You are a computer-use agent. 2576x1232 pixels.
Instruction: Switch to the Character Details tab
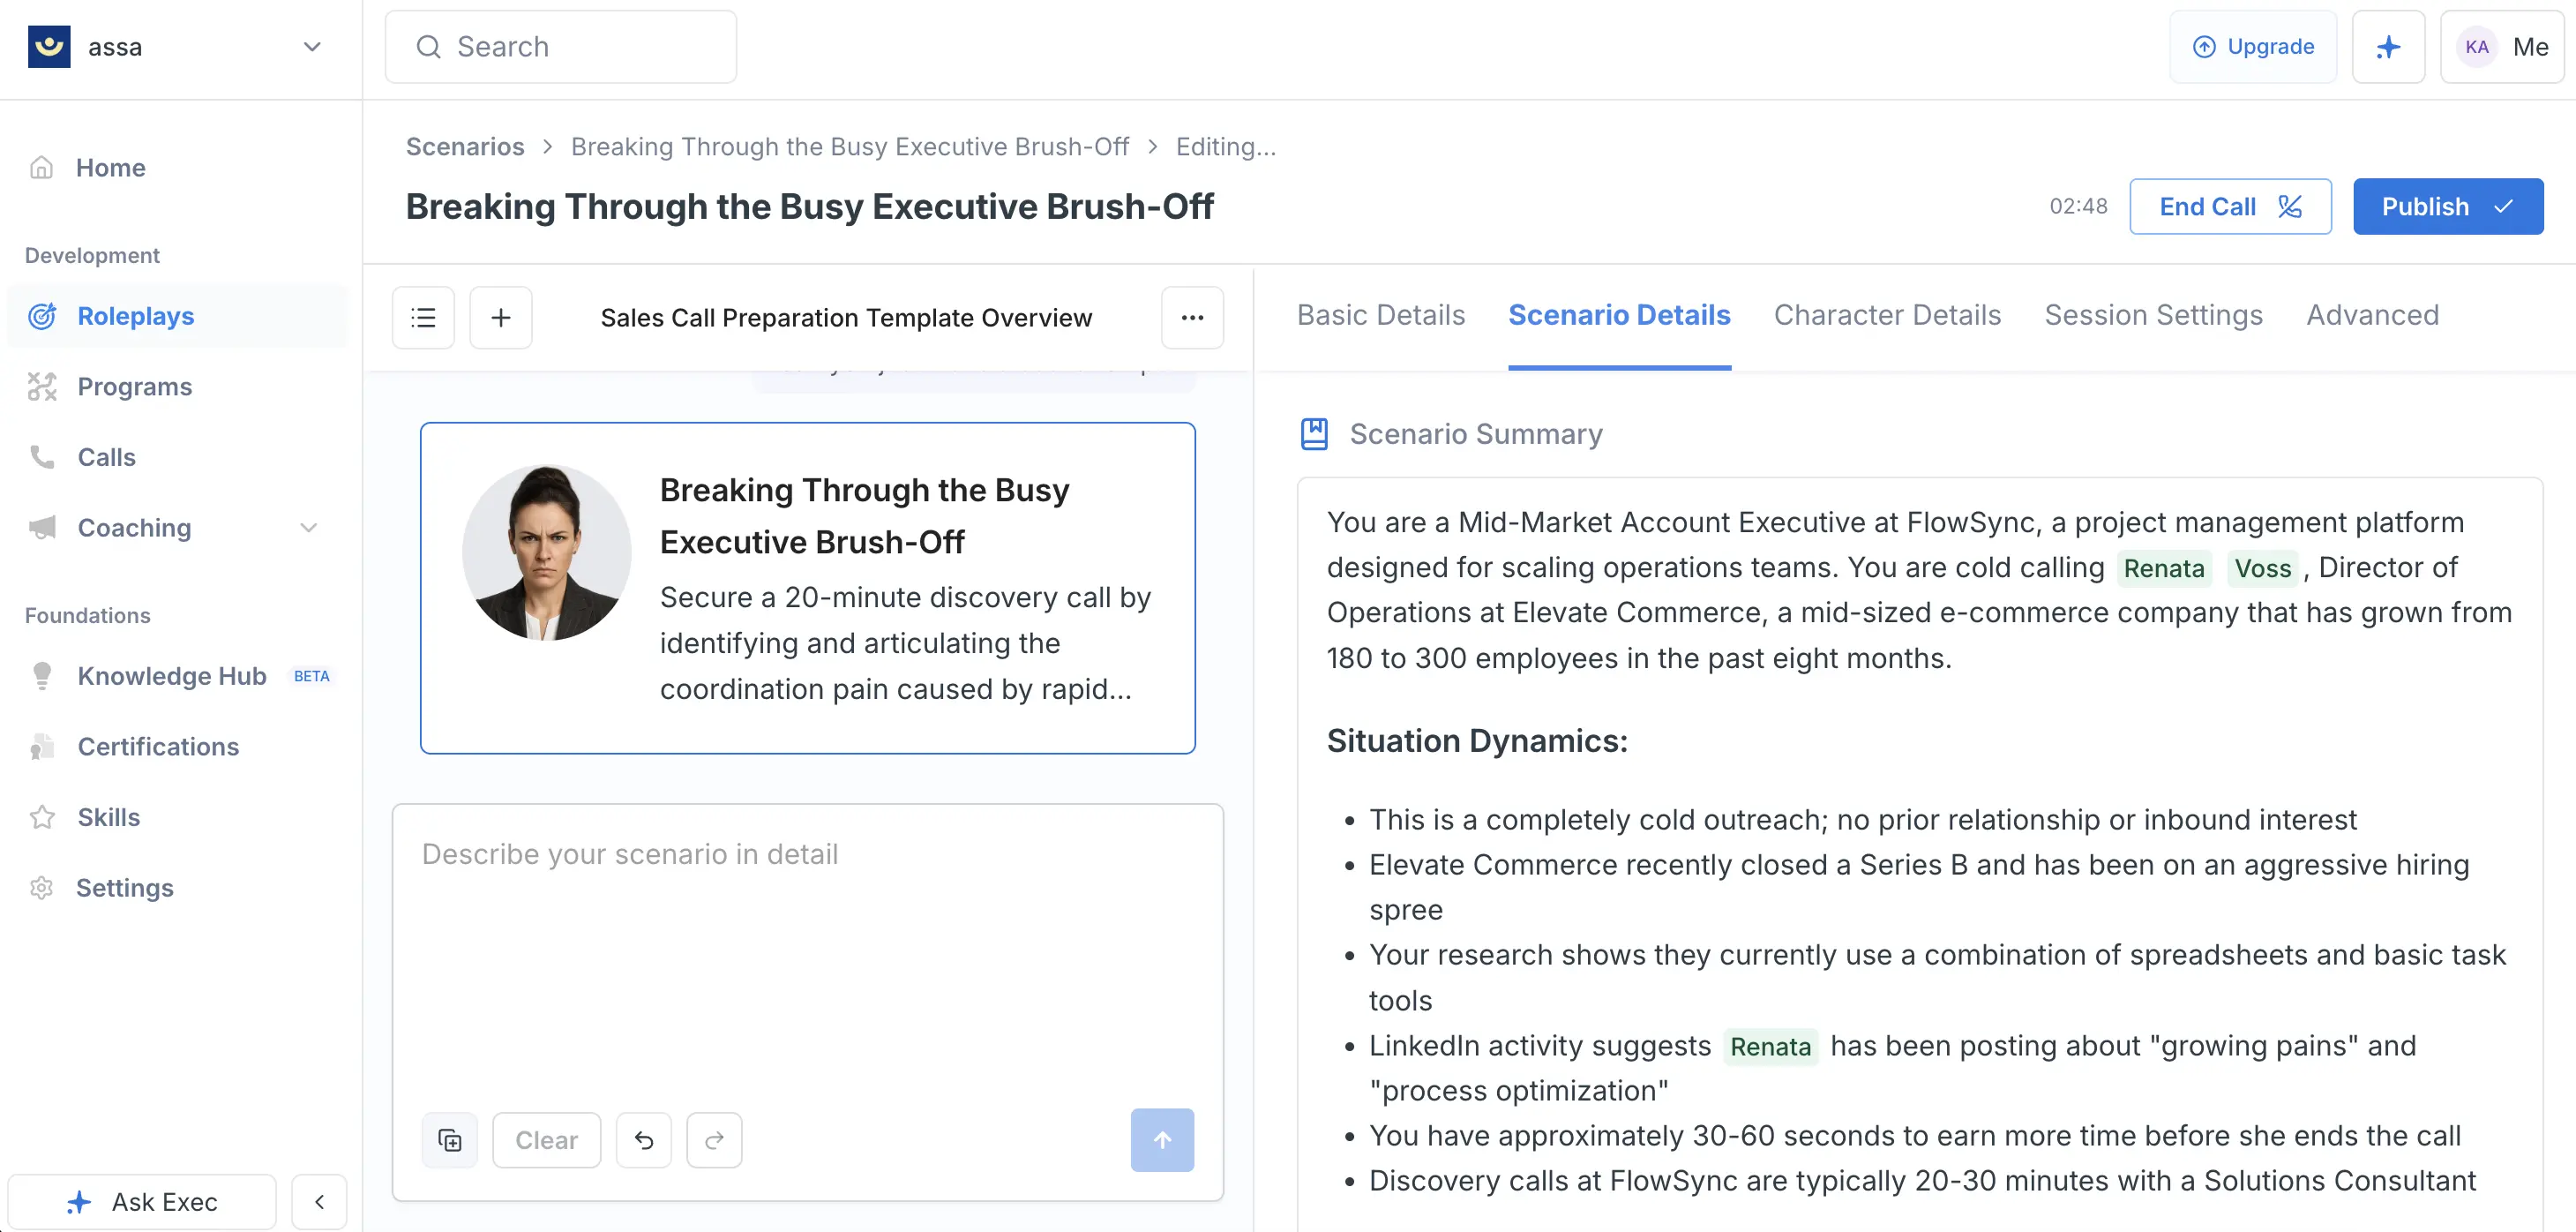pyautogui.click(x=1887, y=315)
